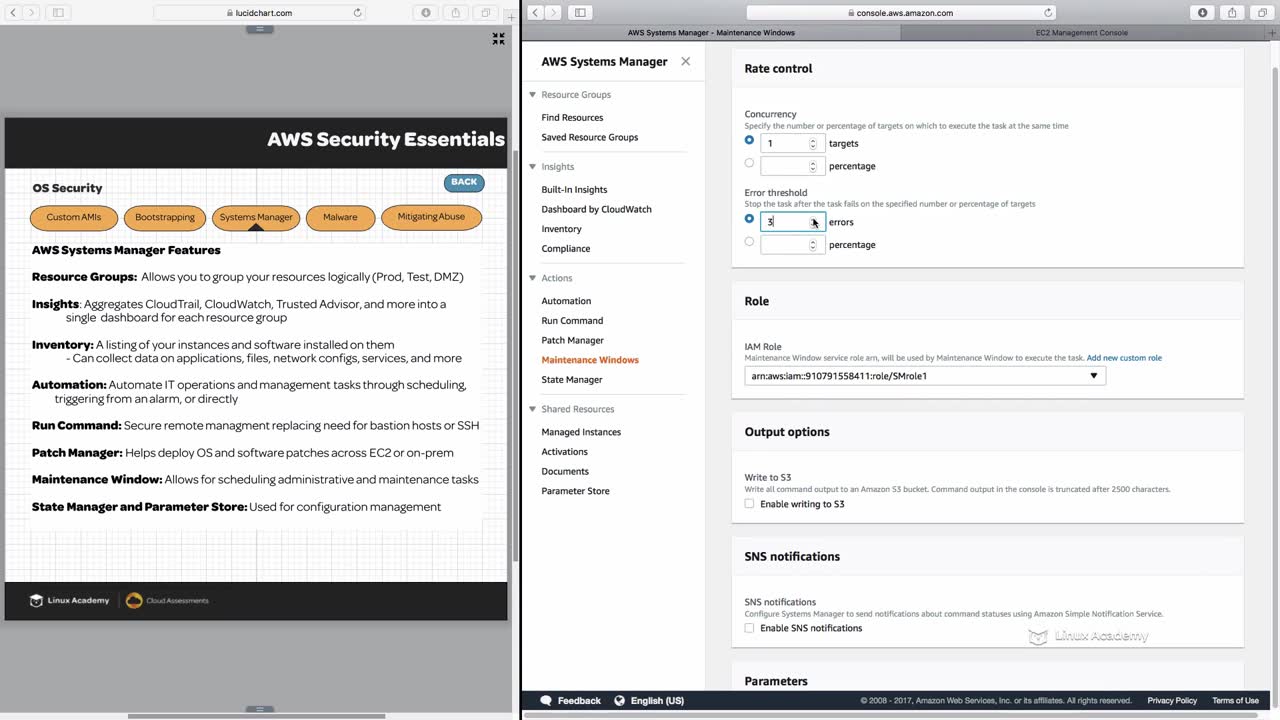Open Built-In Insights in the sidebar
Image resolution: width=1280 pixels, height=720 pixels.
coord(574,190)
